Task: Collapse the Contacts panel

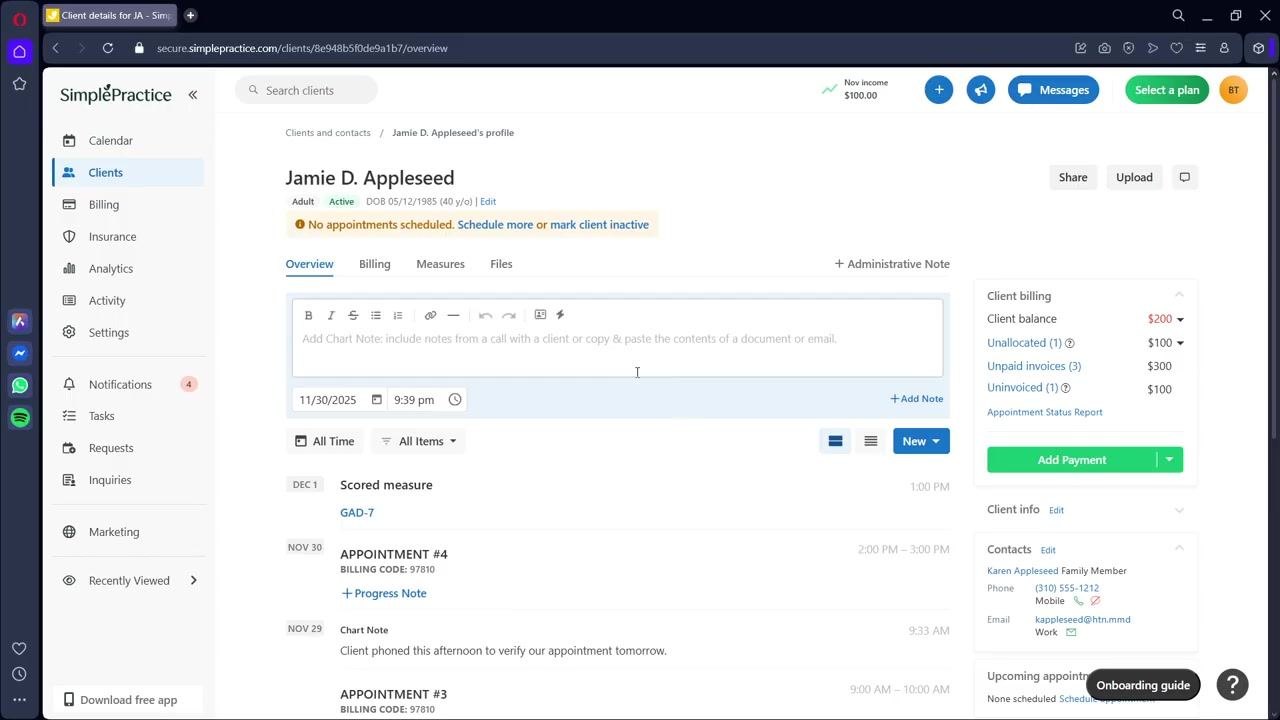Action: pos(1179,548)
